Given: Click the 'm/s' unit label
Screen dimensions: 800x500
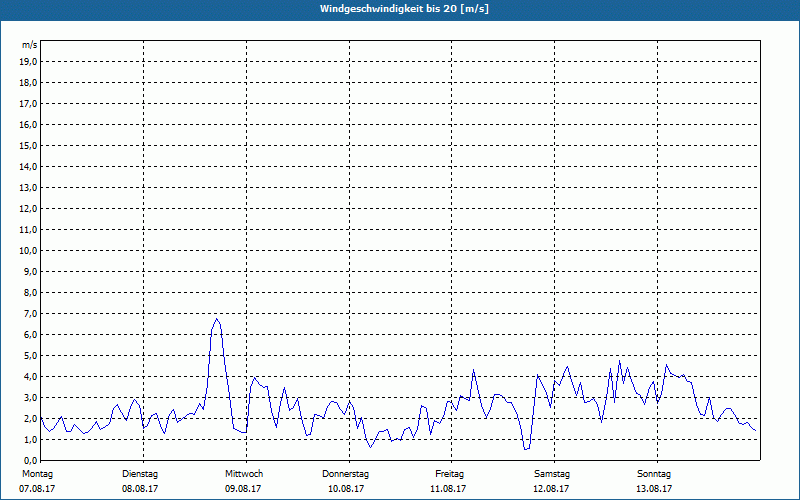Looking at the screenshot, I should [30, 45].
